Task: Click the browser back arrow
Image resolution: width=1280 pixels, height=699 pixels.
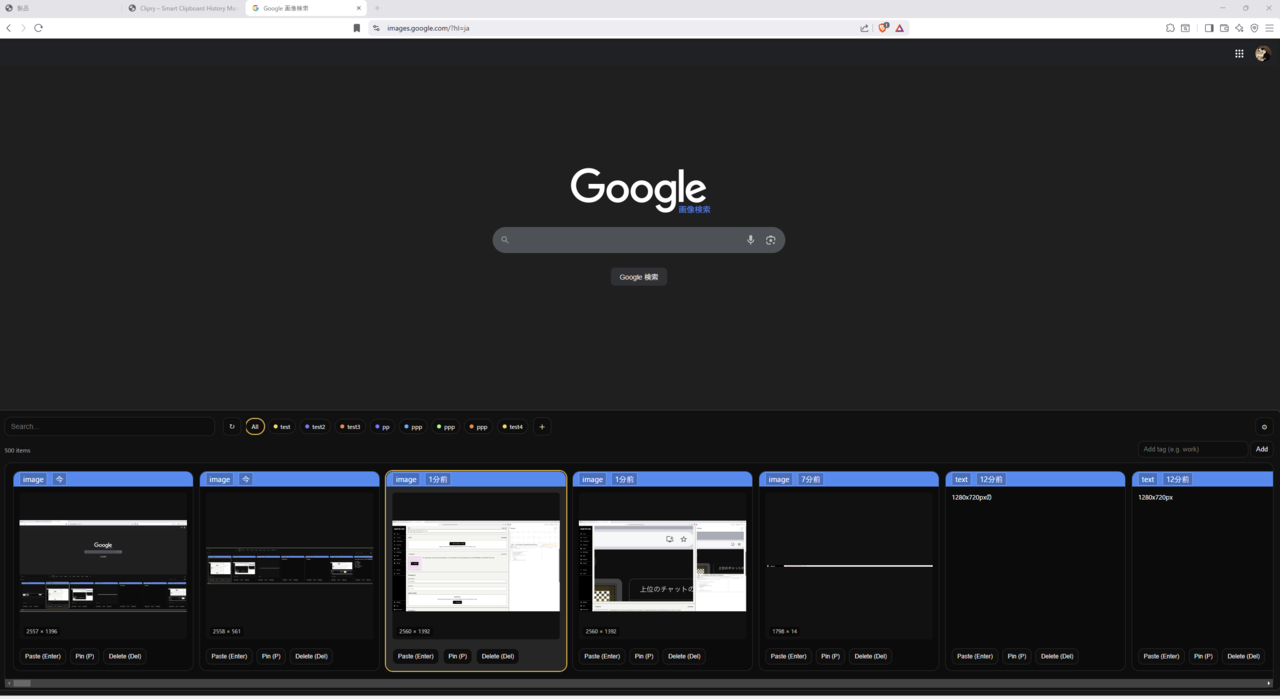Action: point(9,28)
